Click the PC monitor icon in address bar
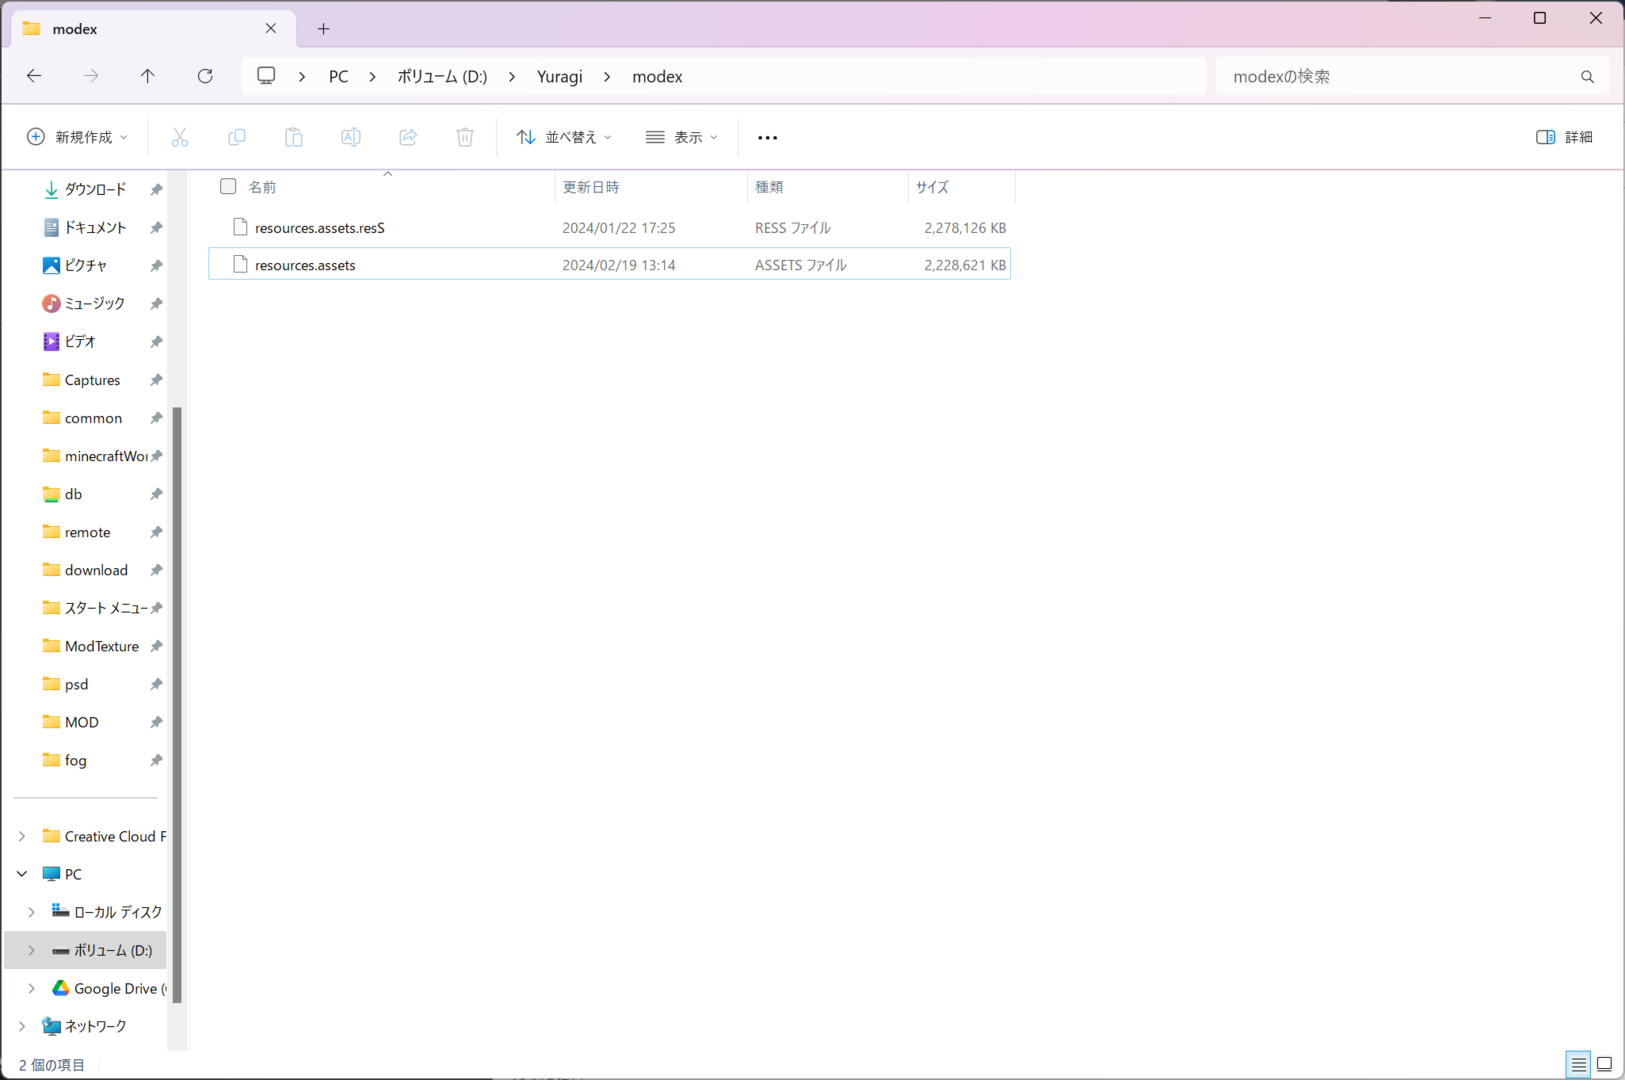This screenshot has width=1625, height=1080. point(266,76)
